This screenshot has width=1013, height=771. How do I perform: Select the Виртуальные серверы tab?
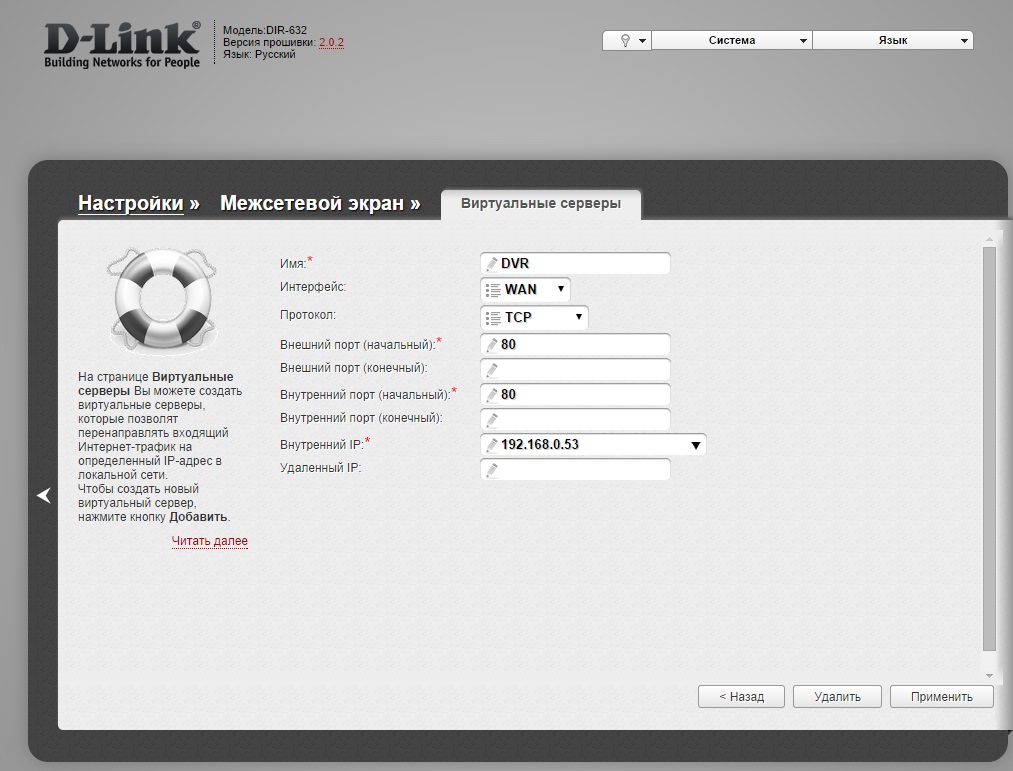point(540,203)
